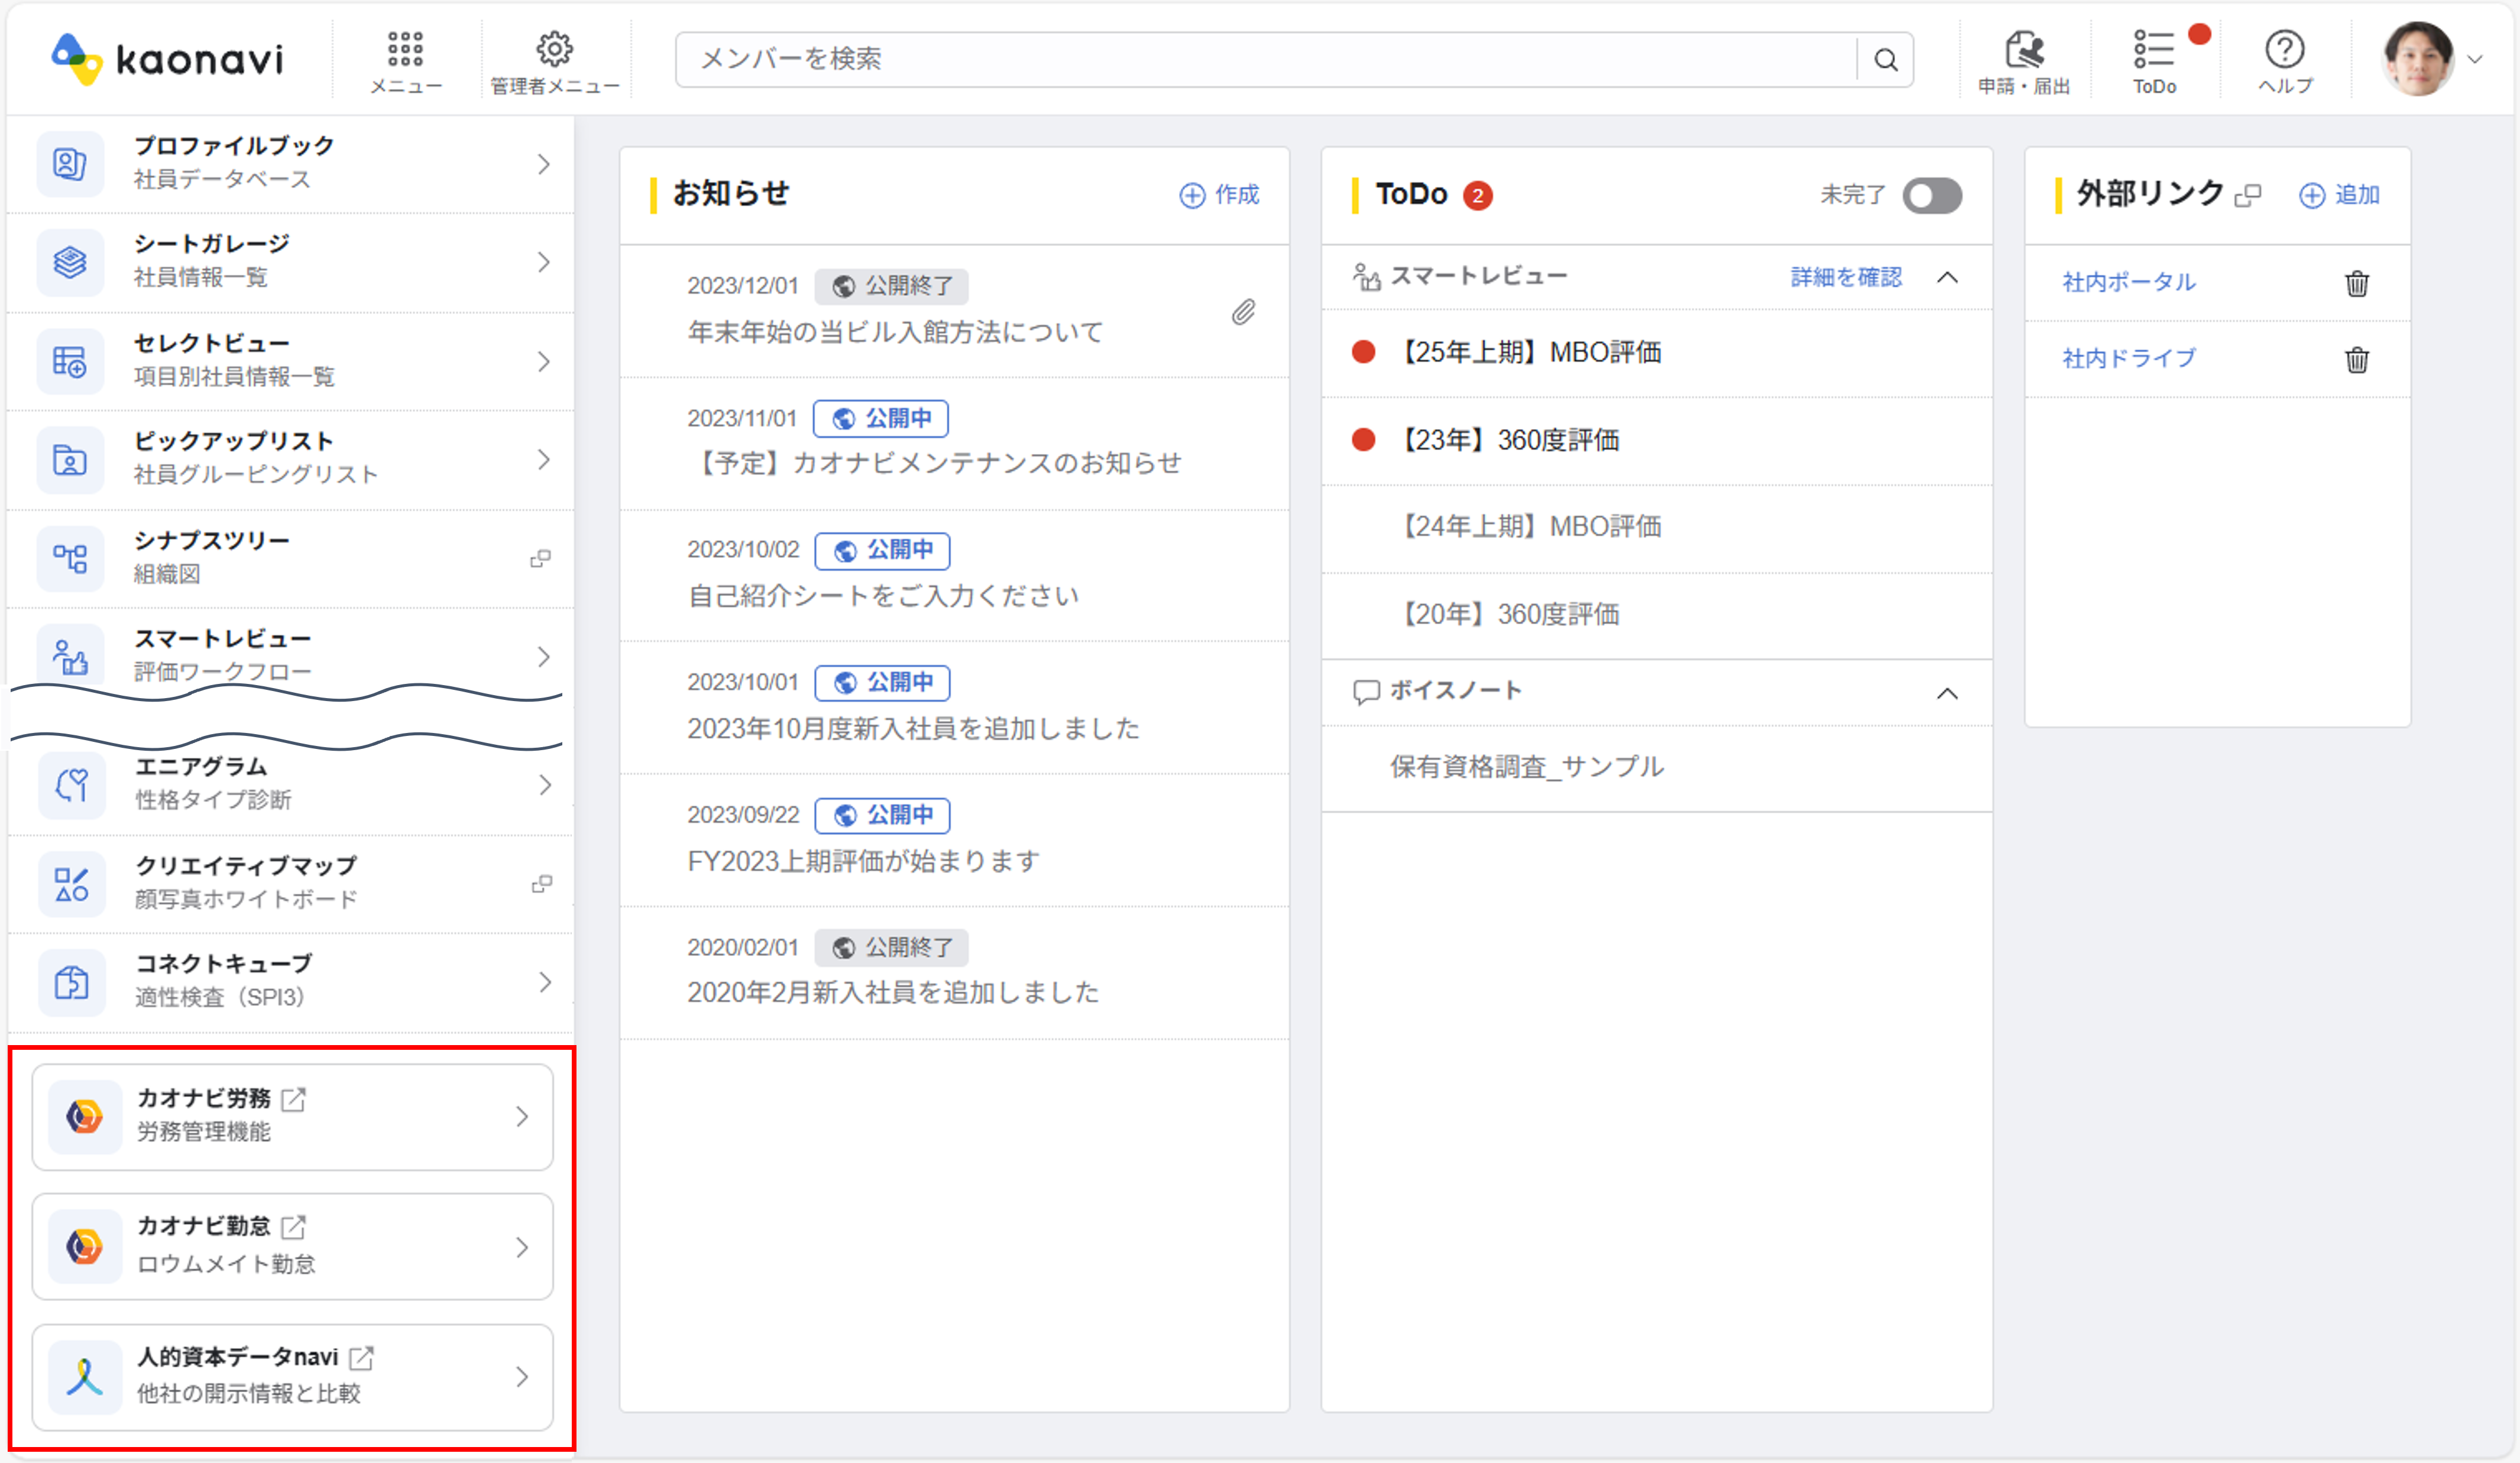
Task: Open the ヘルプ question mark icon
Action: [2284, 50]
